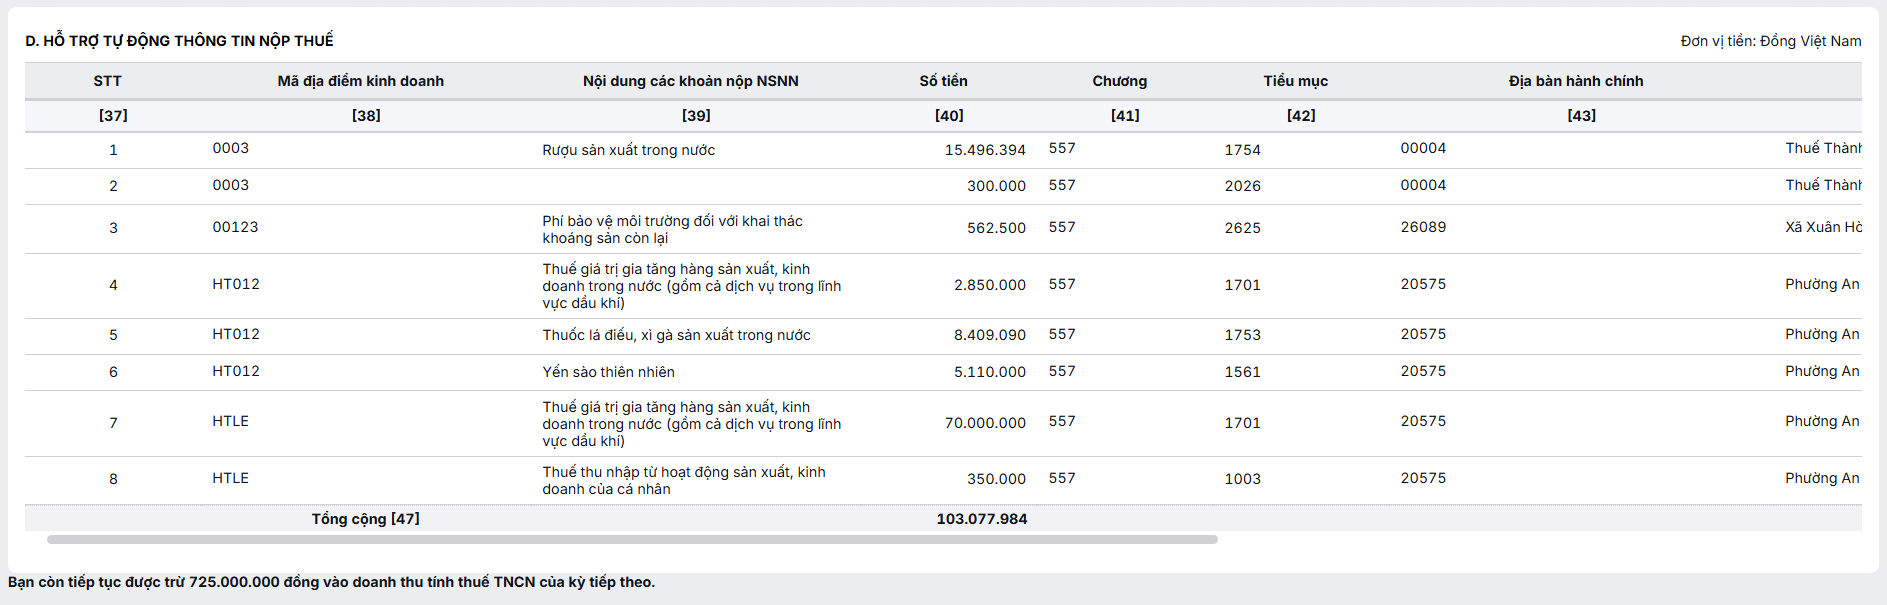The width and height of the screenshot is (1887, 605).
Task: Click the 'Xã Xuân Hò' area cell
Action: [x=1823, y=227]
